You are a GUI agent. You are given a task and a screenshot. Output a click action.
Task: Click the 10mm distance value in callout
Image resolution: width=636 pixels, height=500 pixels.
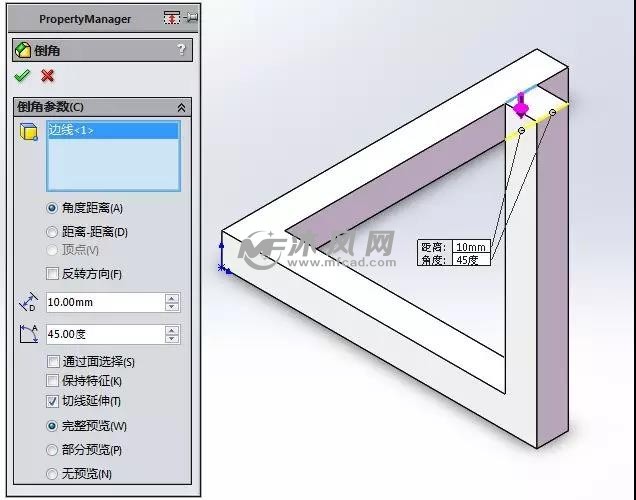coord(471,247)
